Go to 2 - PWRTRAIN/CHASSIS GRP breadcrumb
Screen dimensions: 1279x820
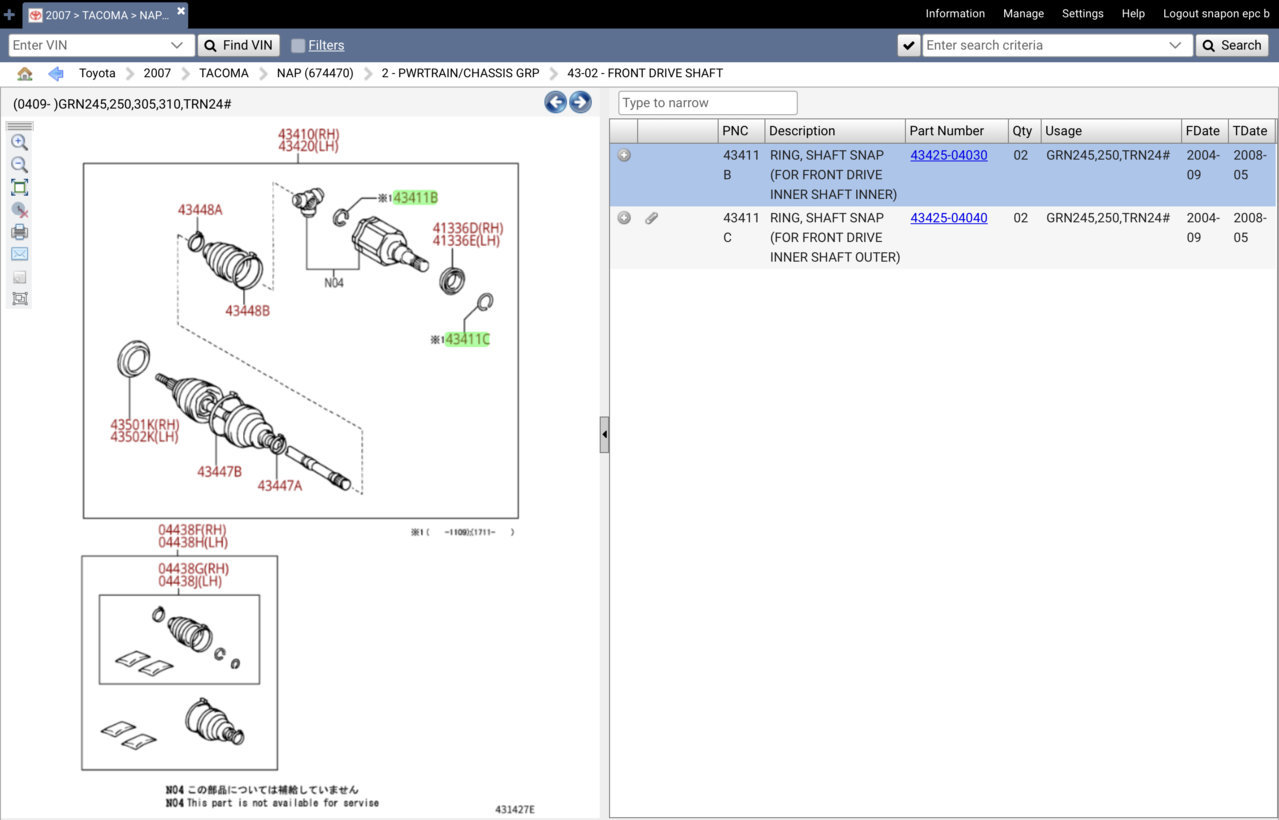(460, 73)
